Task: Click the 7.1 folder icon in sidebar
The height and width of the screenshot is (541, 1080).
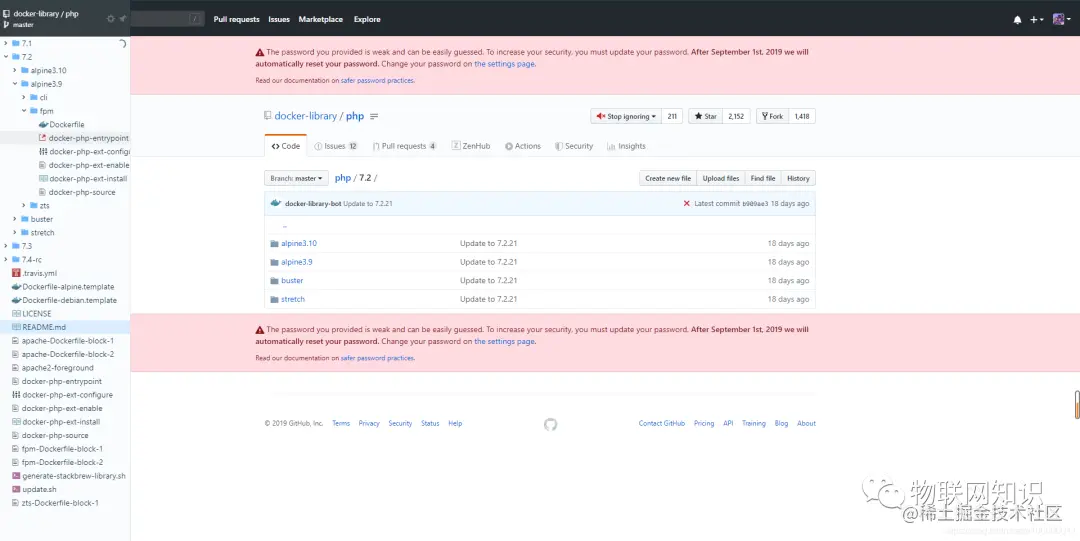Action: click(16, 43)
